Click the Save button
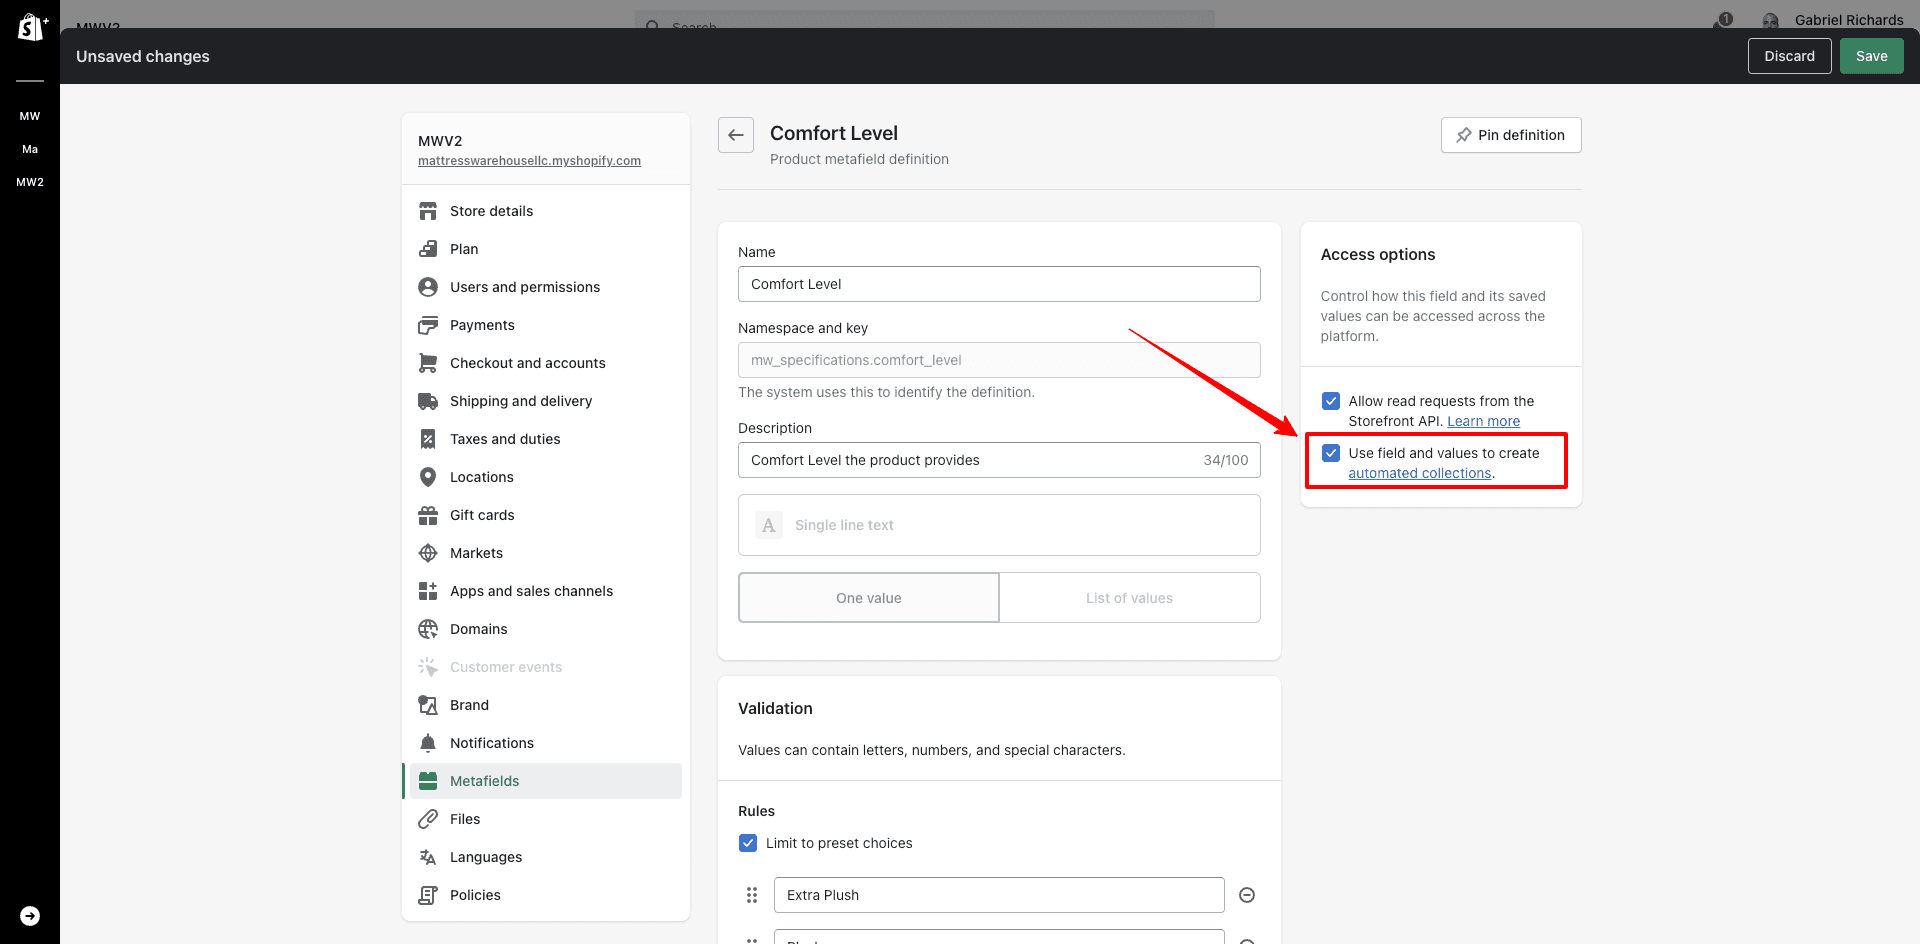This screenshot has height=944, width=1920. click(x=1871, y=56)
